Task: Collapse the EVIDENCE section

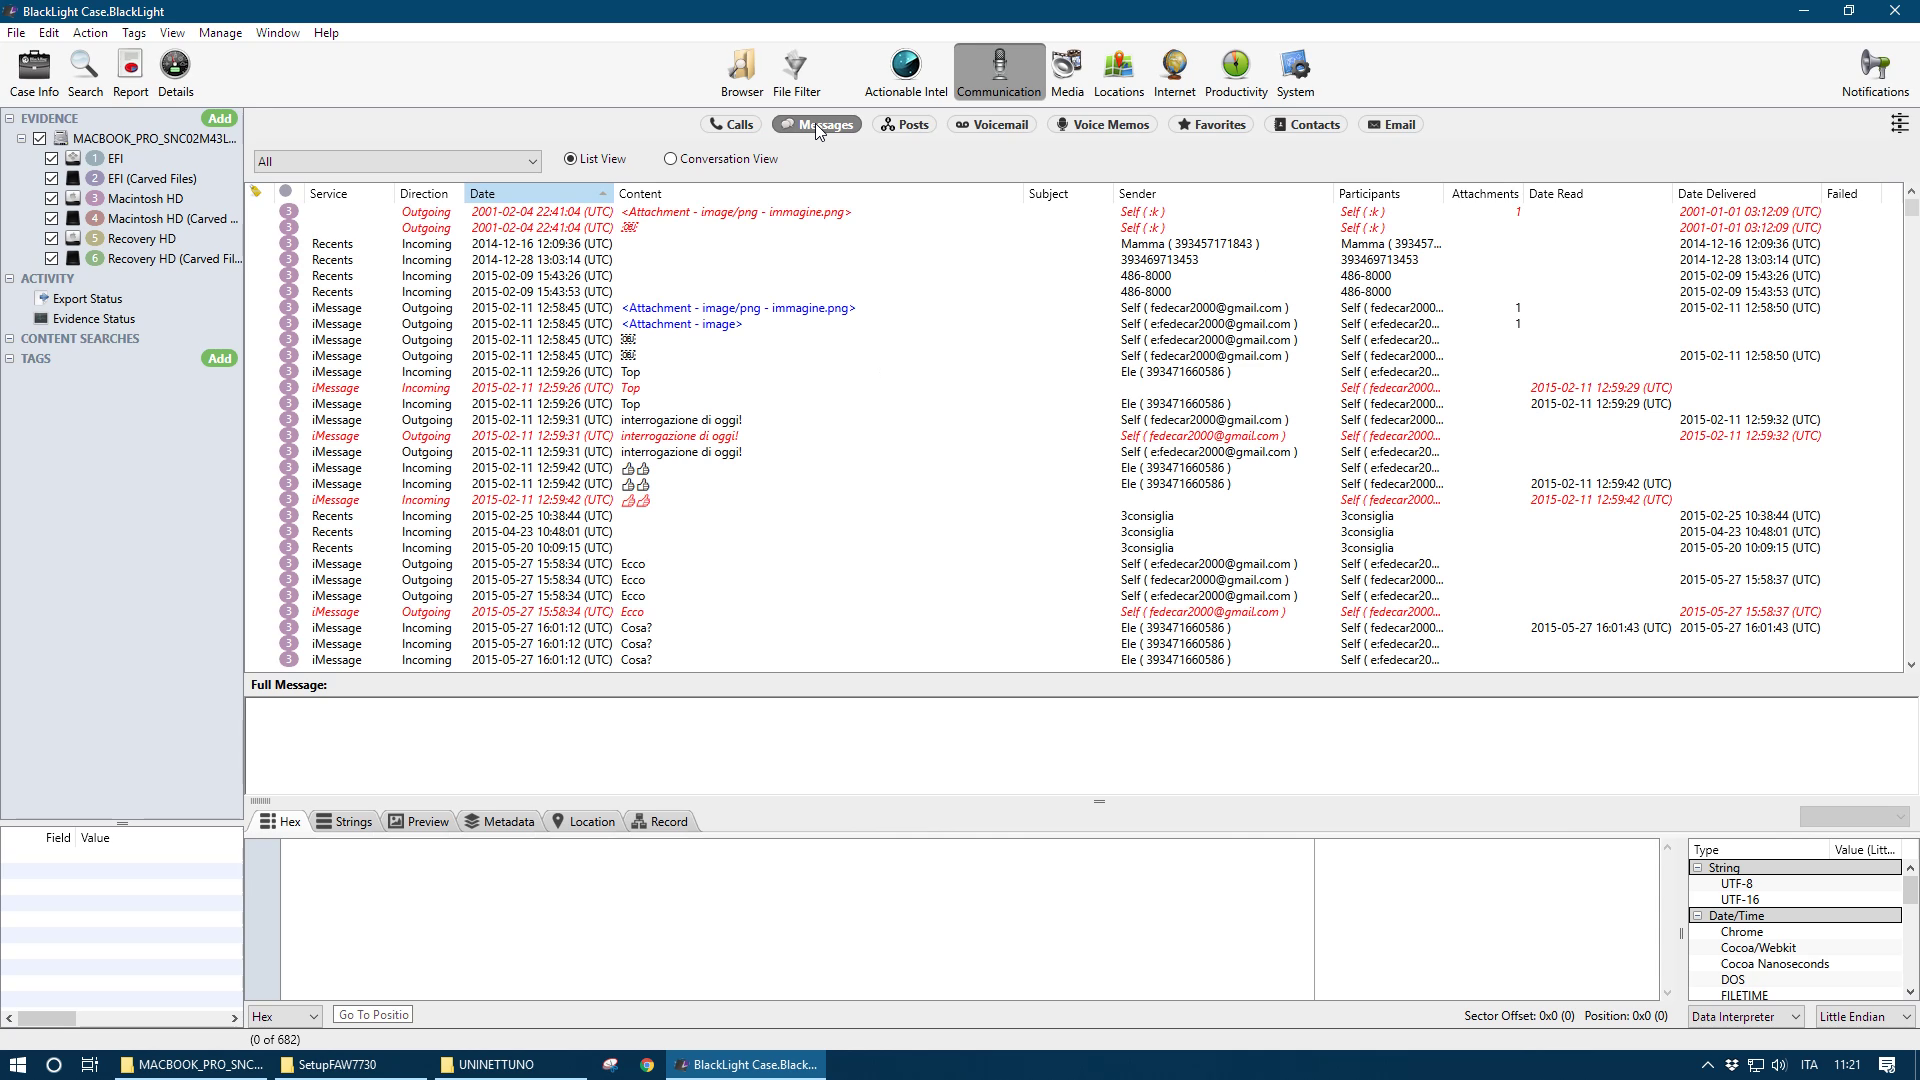Action: pos(9,119)
